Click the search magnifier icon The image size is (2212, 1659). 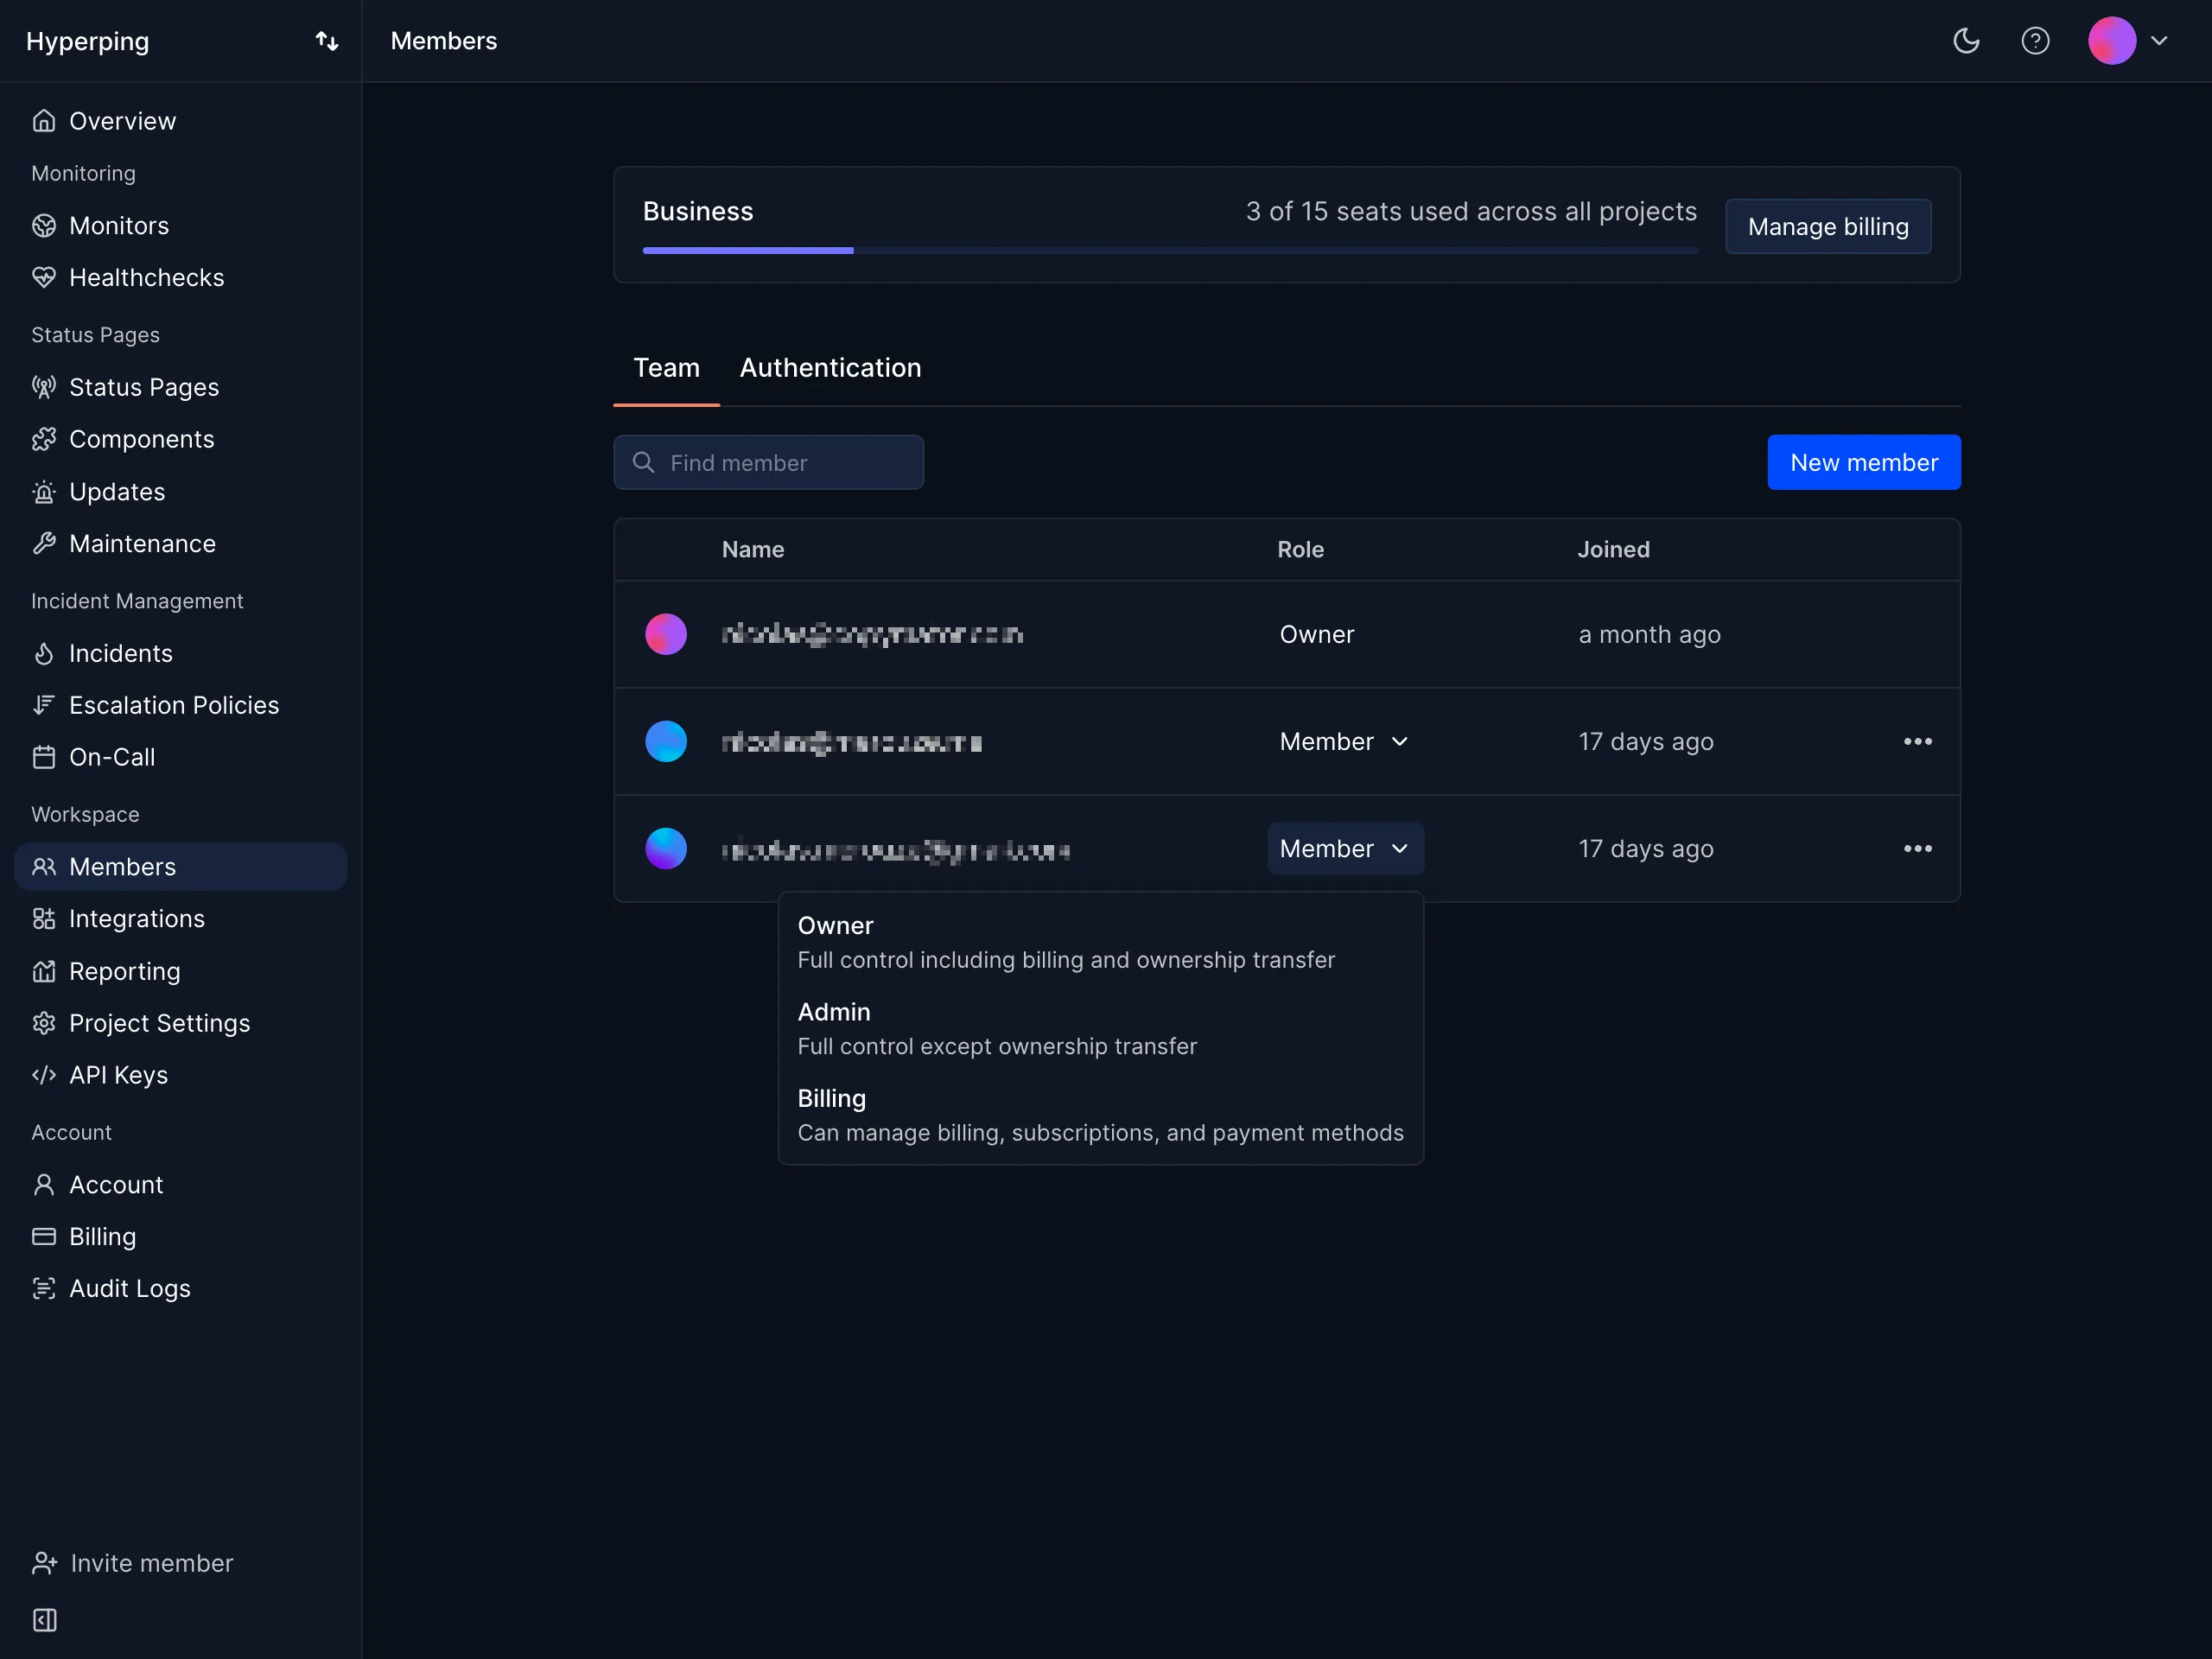[644, 462]
